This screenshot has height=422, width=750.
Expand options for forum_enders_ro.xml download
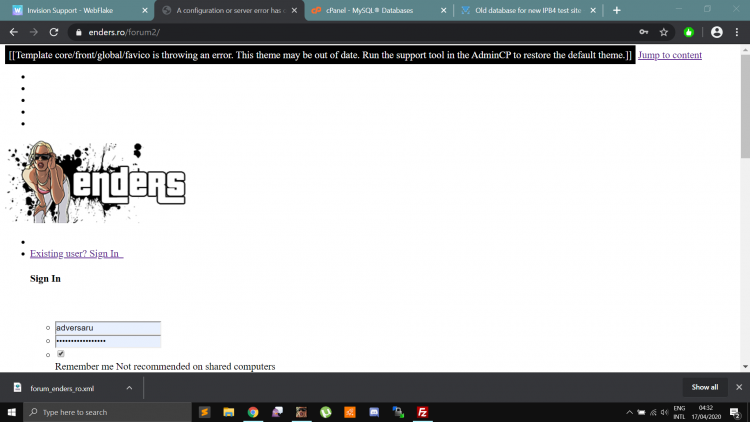coord(129,388)
